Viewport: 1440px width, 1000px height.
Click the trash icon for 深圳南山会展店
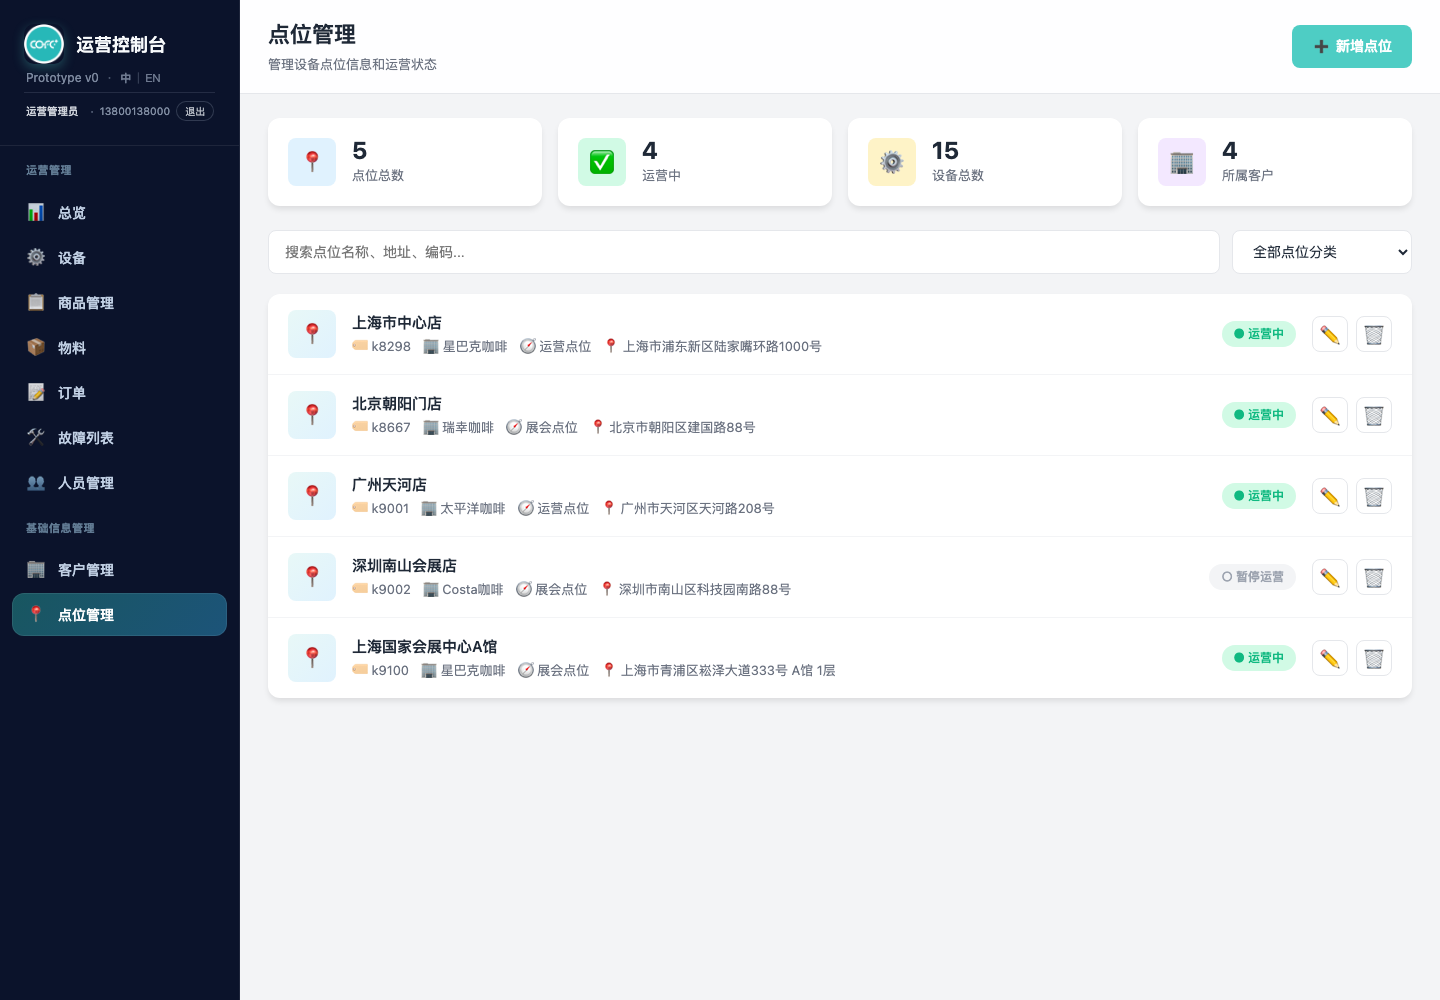1374,577
